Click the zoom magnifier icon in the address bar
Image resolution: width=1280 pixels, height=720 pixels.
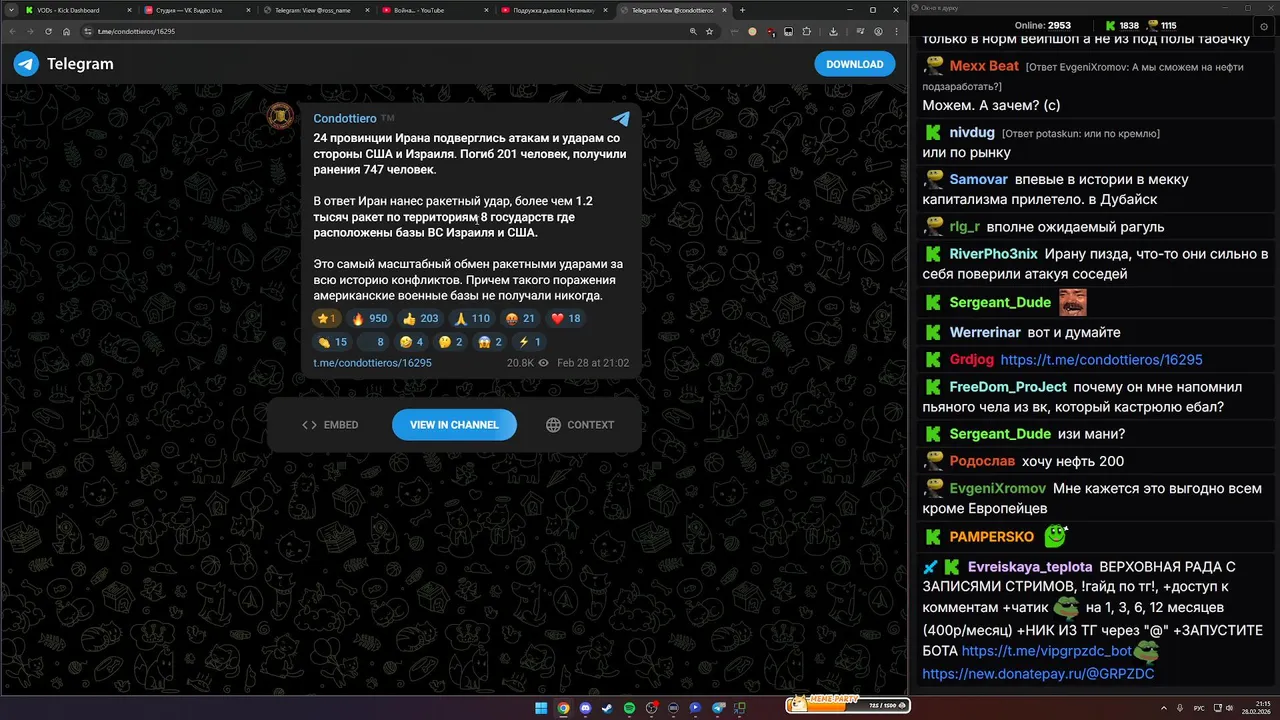(x=693, y=31)
